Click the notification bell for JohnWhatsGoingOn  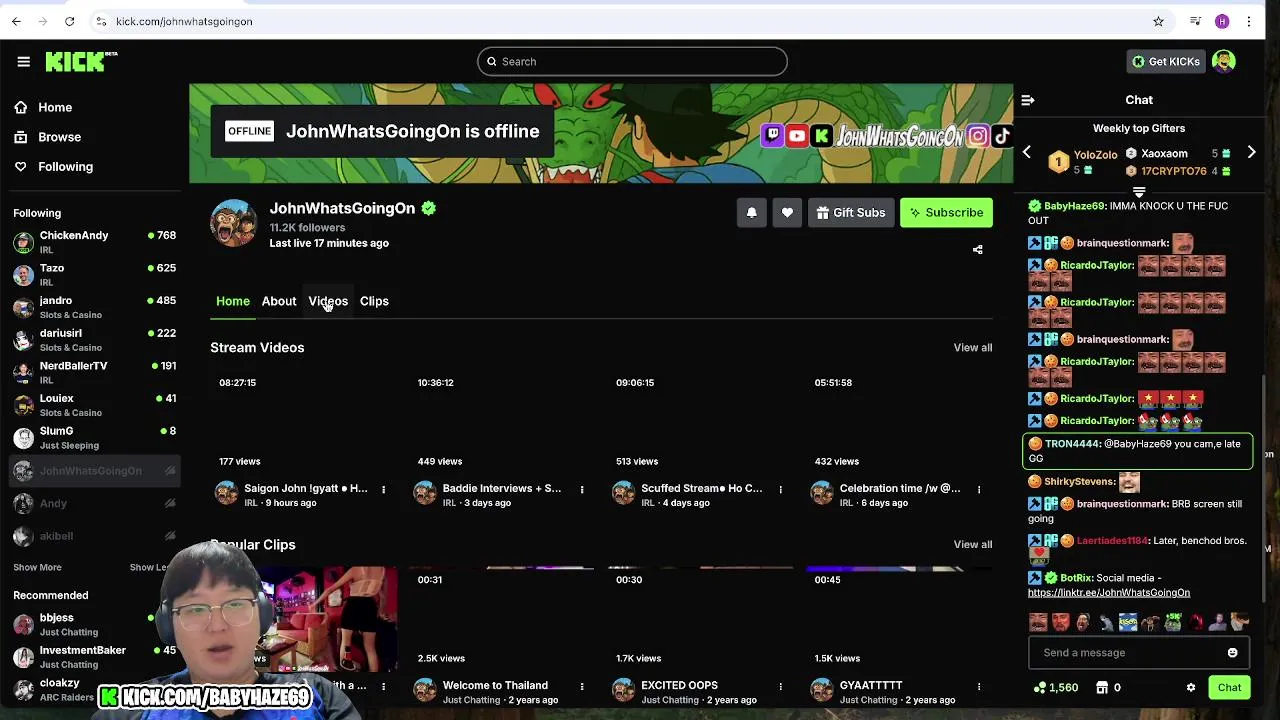click(x=752, y=212)
